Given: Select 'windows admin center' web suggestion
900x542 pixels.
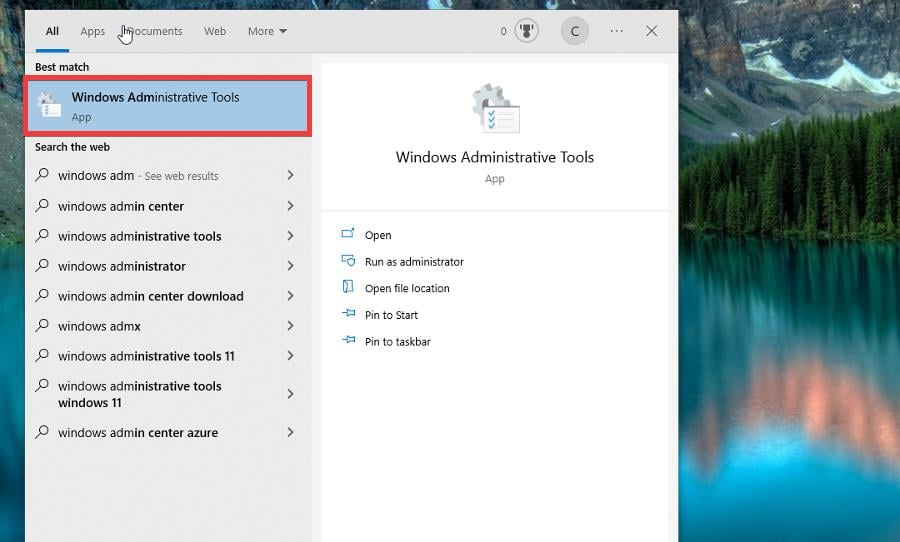Looking at the screenshot, I should click(168, 206).
